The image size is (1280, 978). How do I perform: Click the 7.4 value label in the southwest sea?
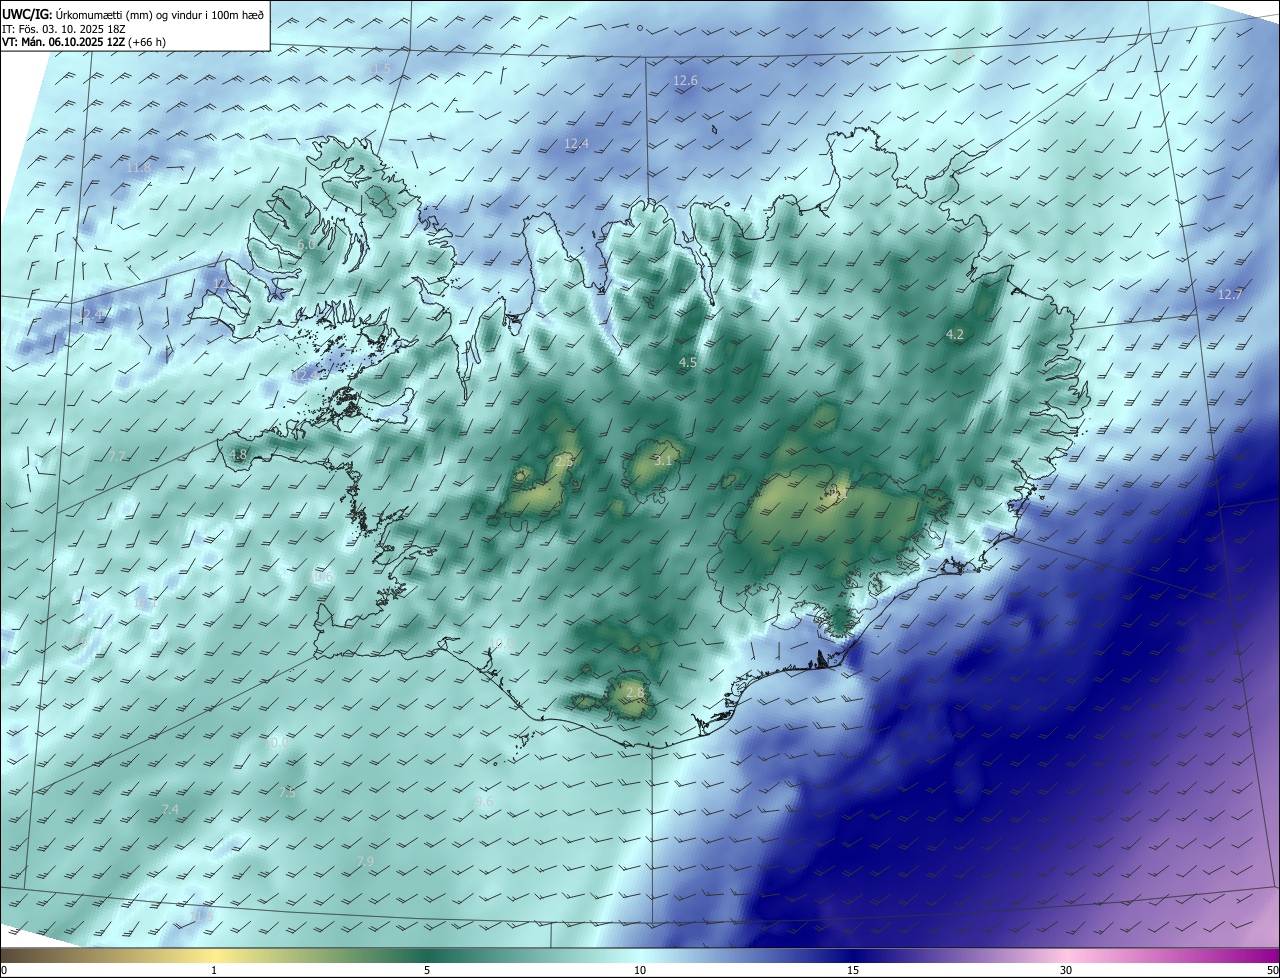pos(170,809)
